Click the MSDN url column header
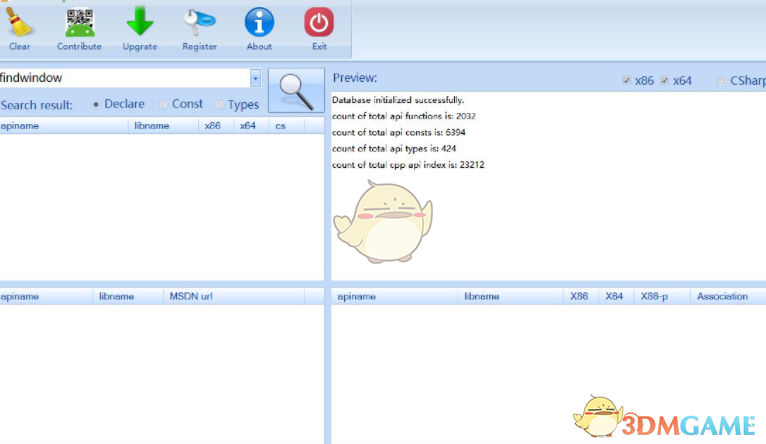Viewport: 766px width, 444px height. [x=234, y=296]
